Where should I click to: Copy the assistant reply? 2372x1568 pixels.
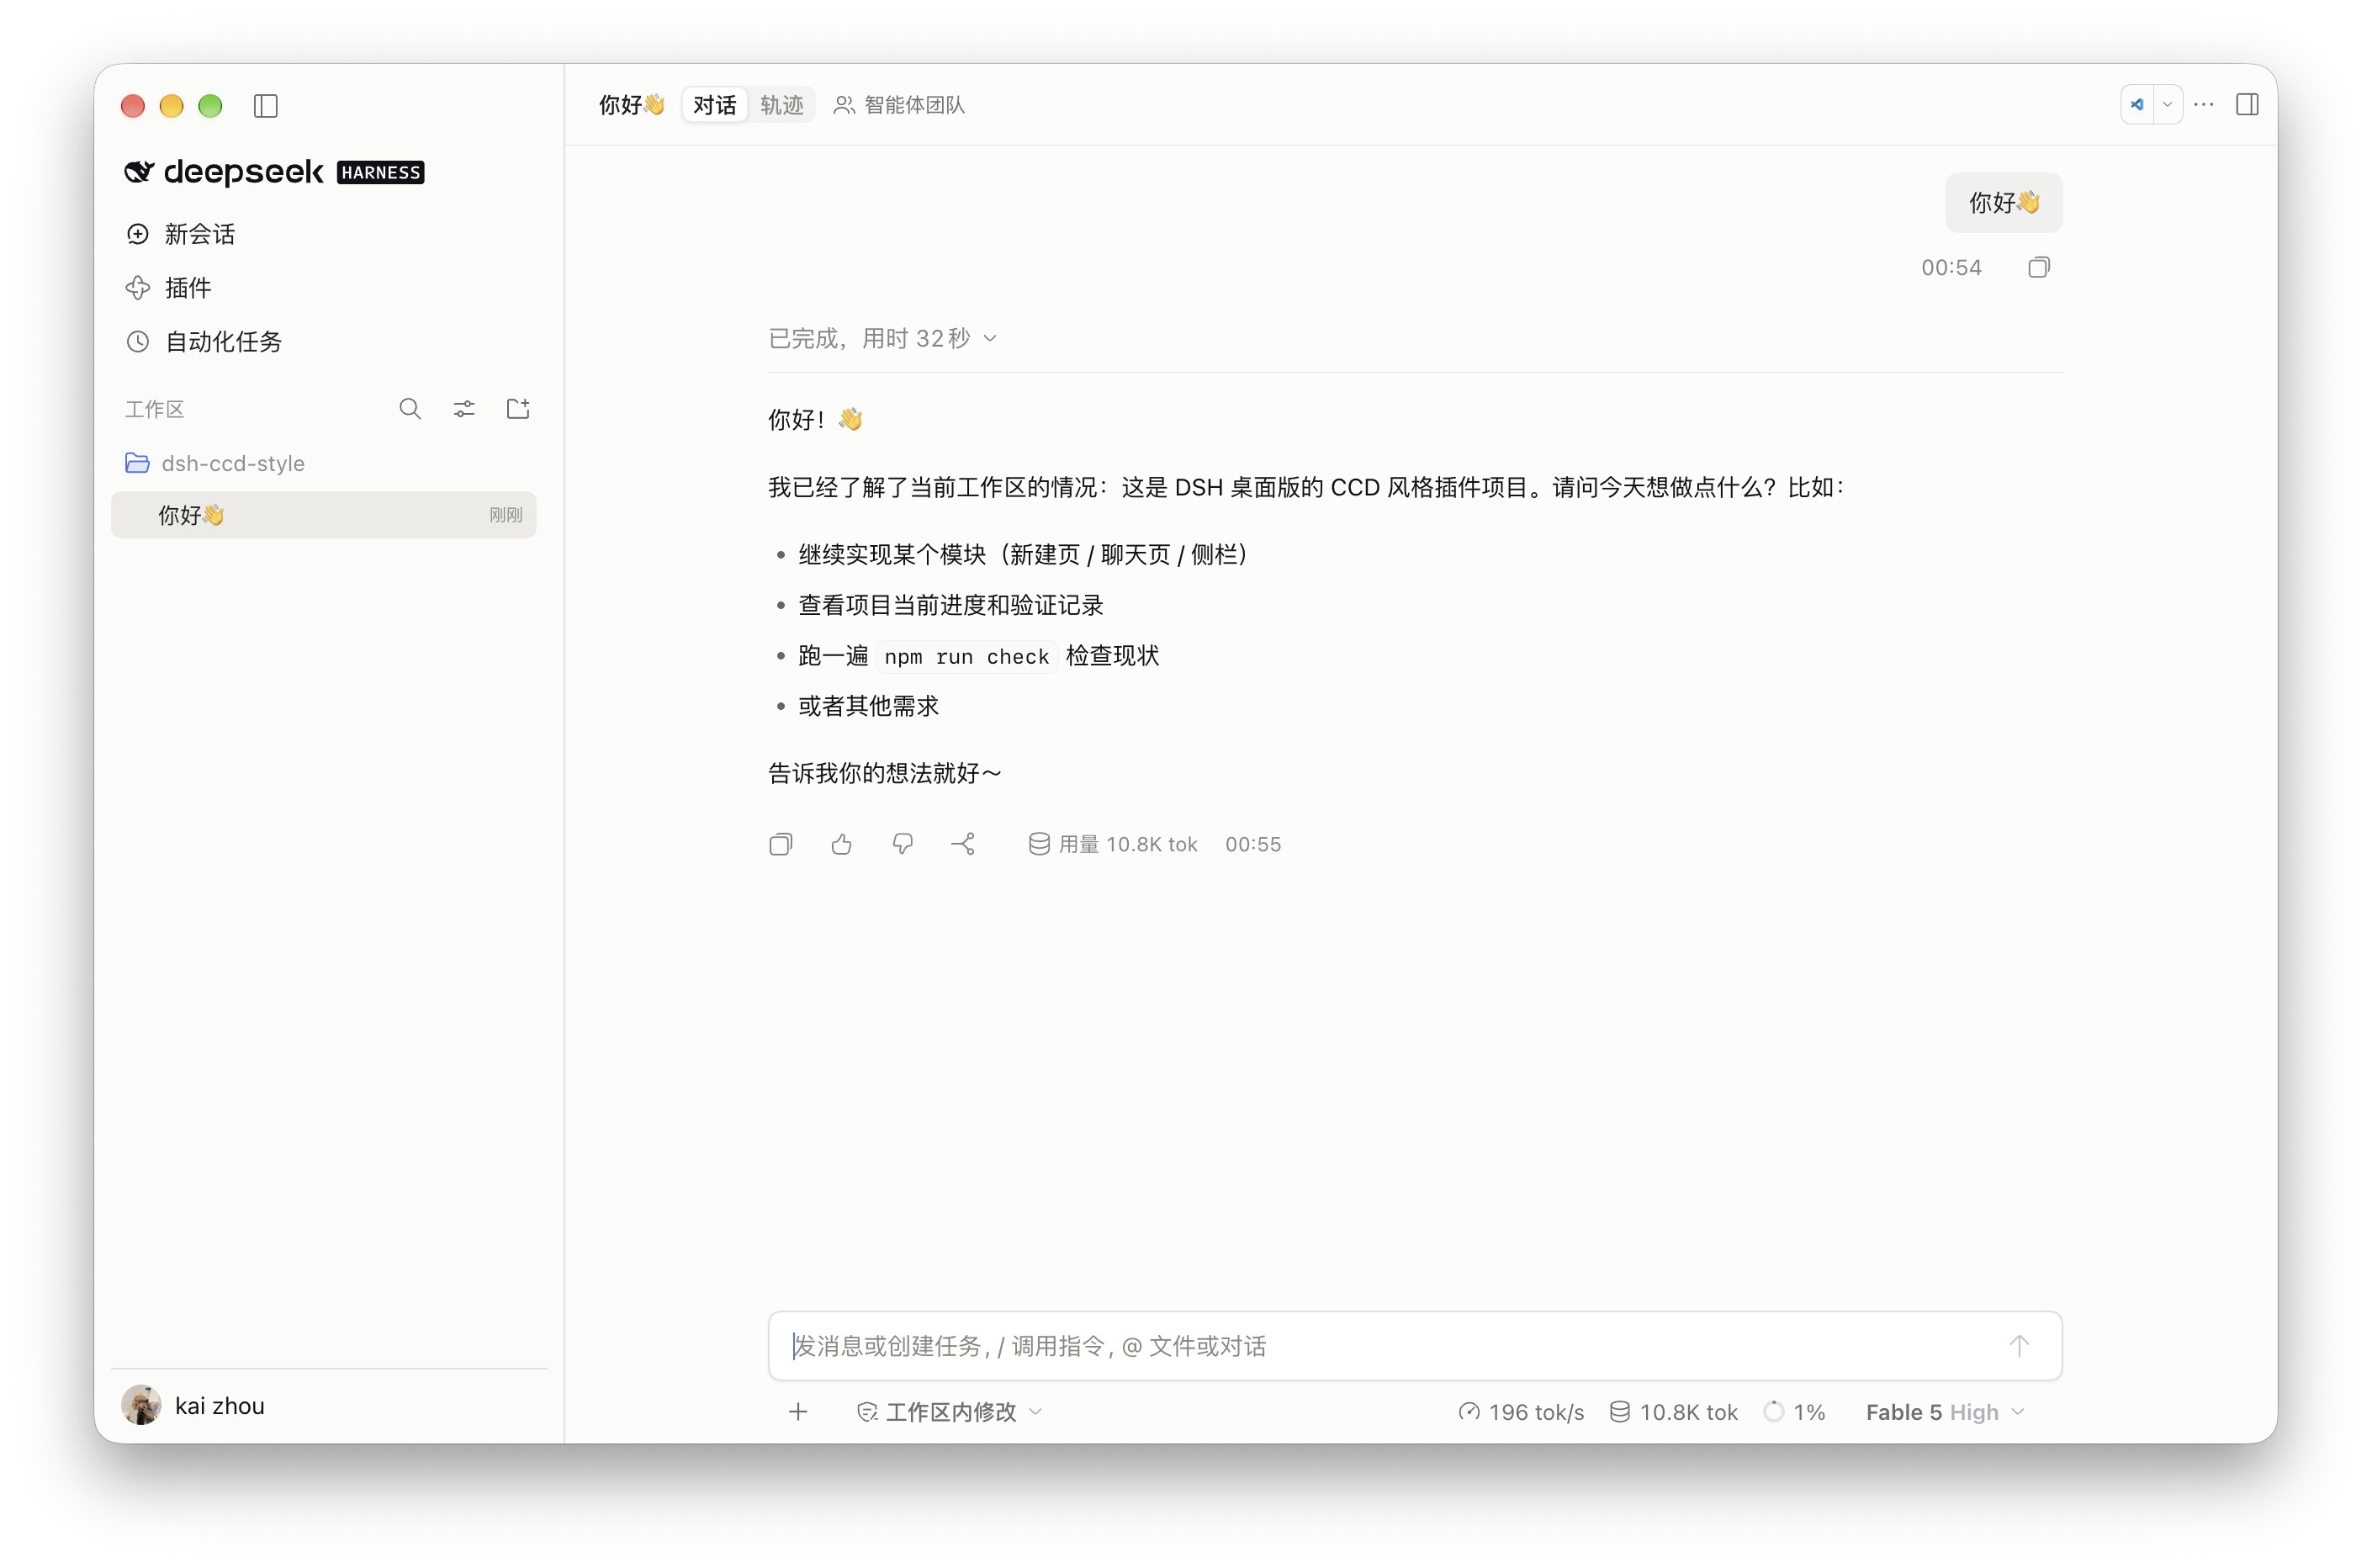[781, 845]
